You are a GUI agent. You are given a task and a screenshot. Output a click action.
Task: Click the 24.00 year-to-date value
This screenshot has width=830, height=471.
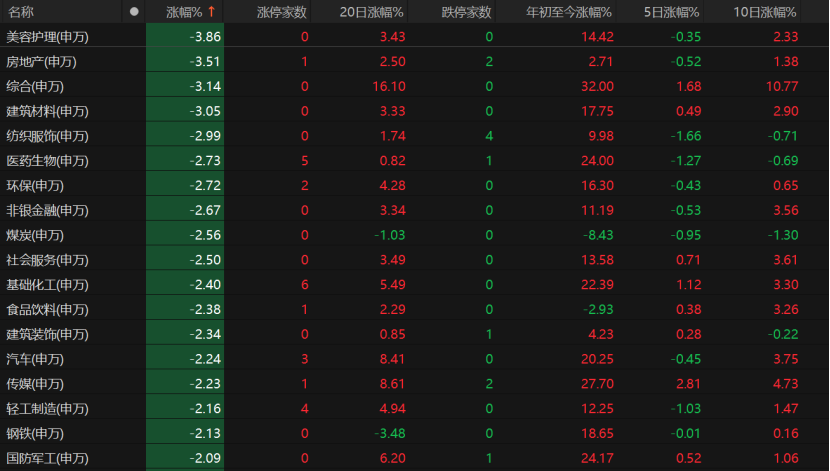pos(597,161)
